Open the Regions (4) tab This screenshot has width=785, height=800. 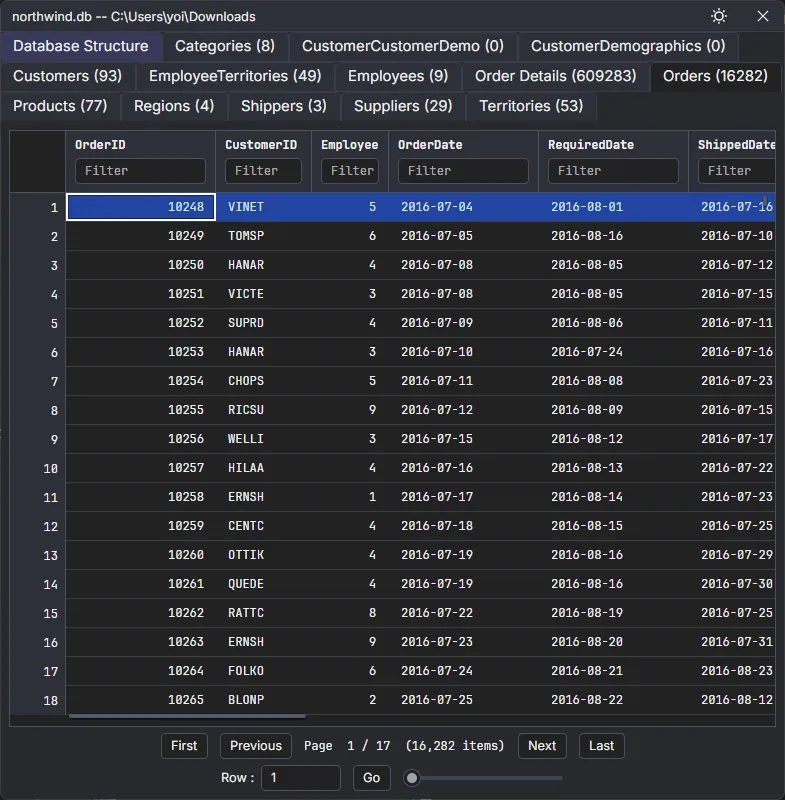click(x=174, y=106)
